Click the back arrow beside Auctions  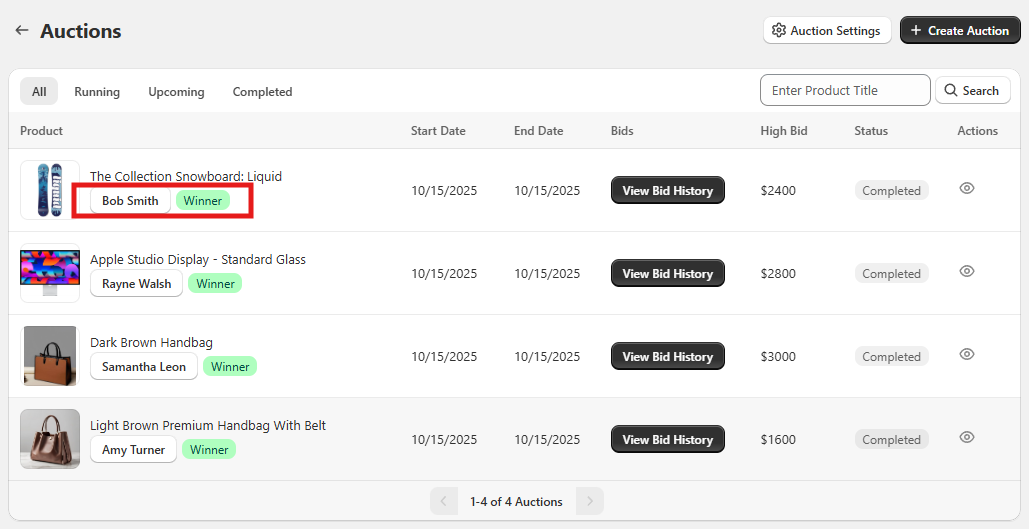[x=22, y=31]
